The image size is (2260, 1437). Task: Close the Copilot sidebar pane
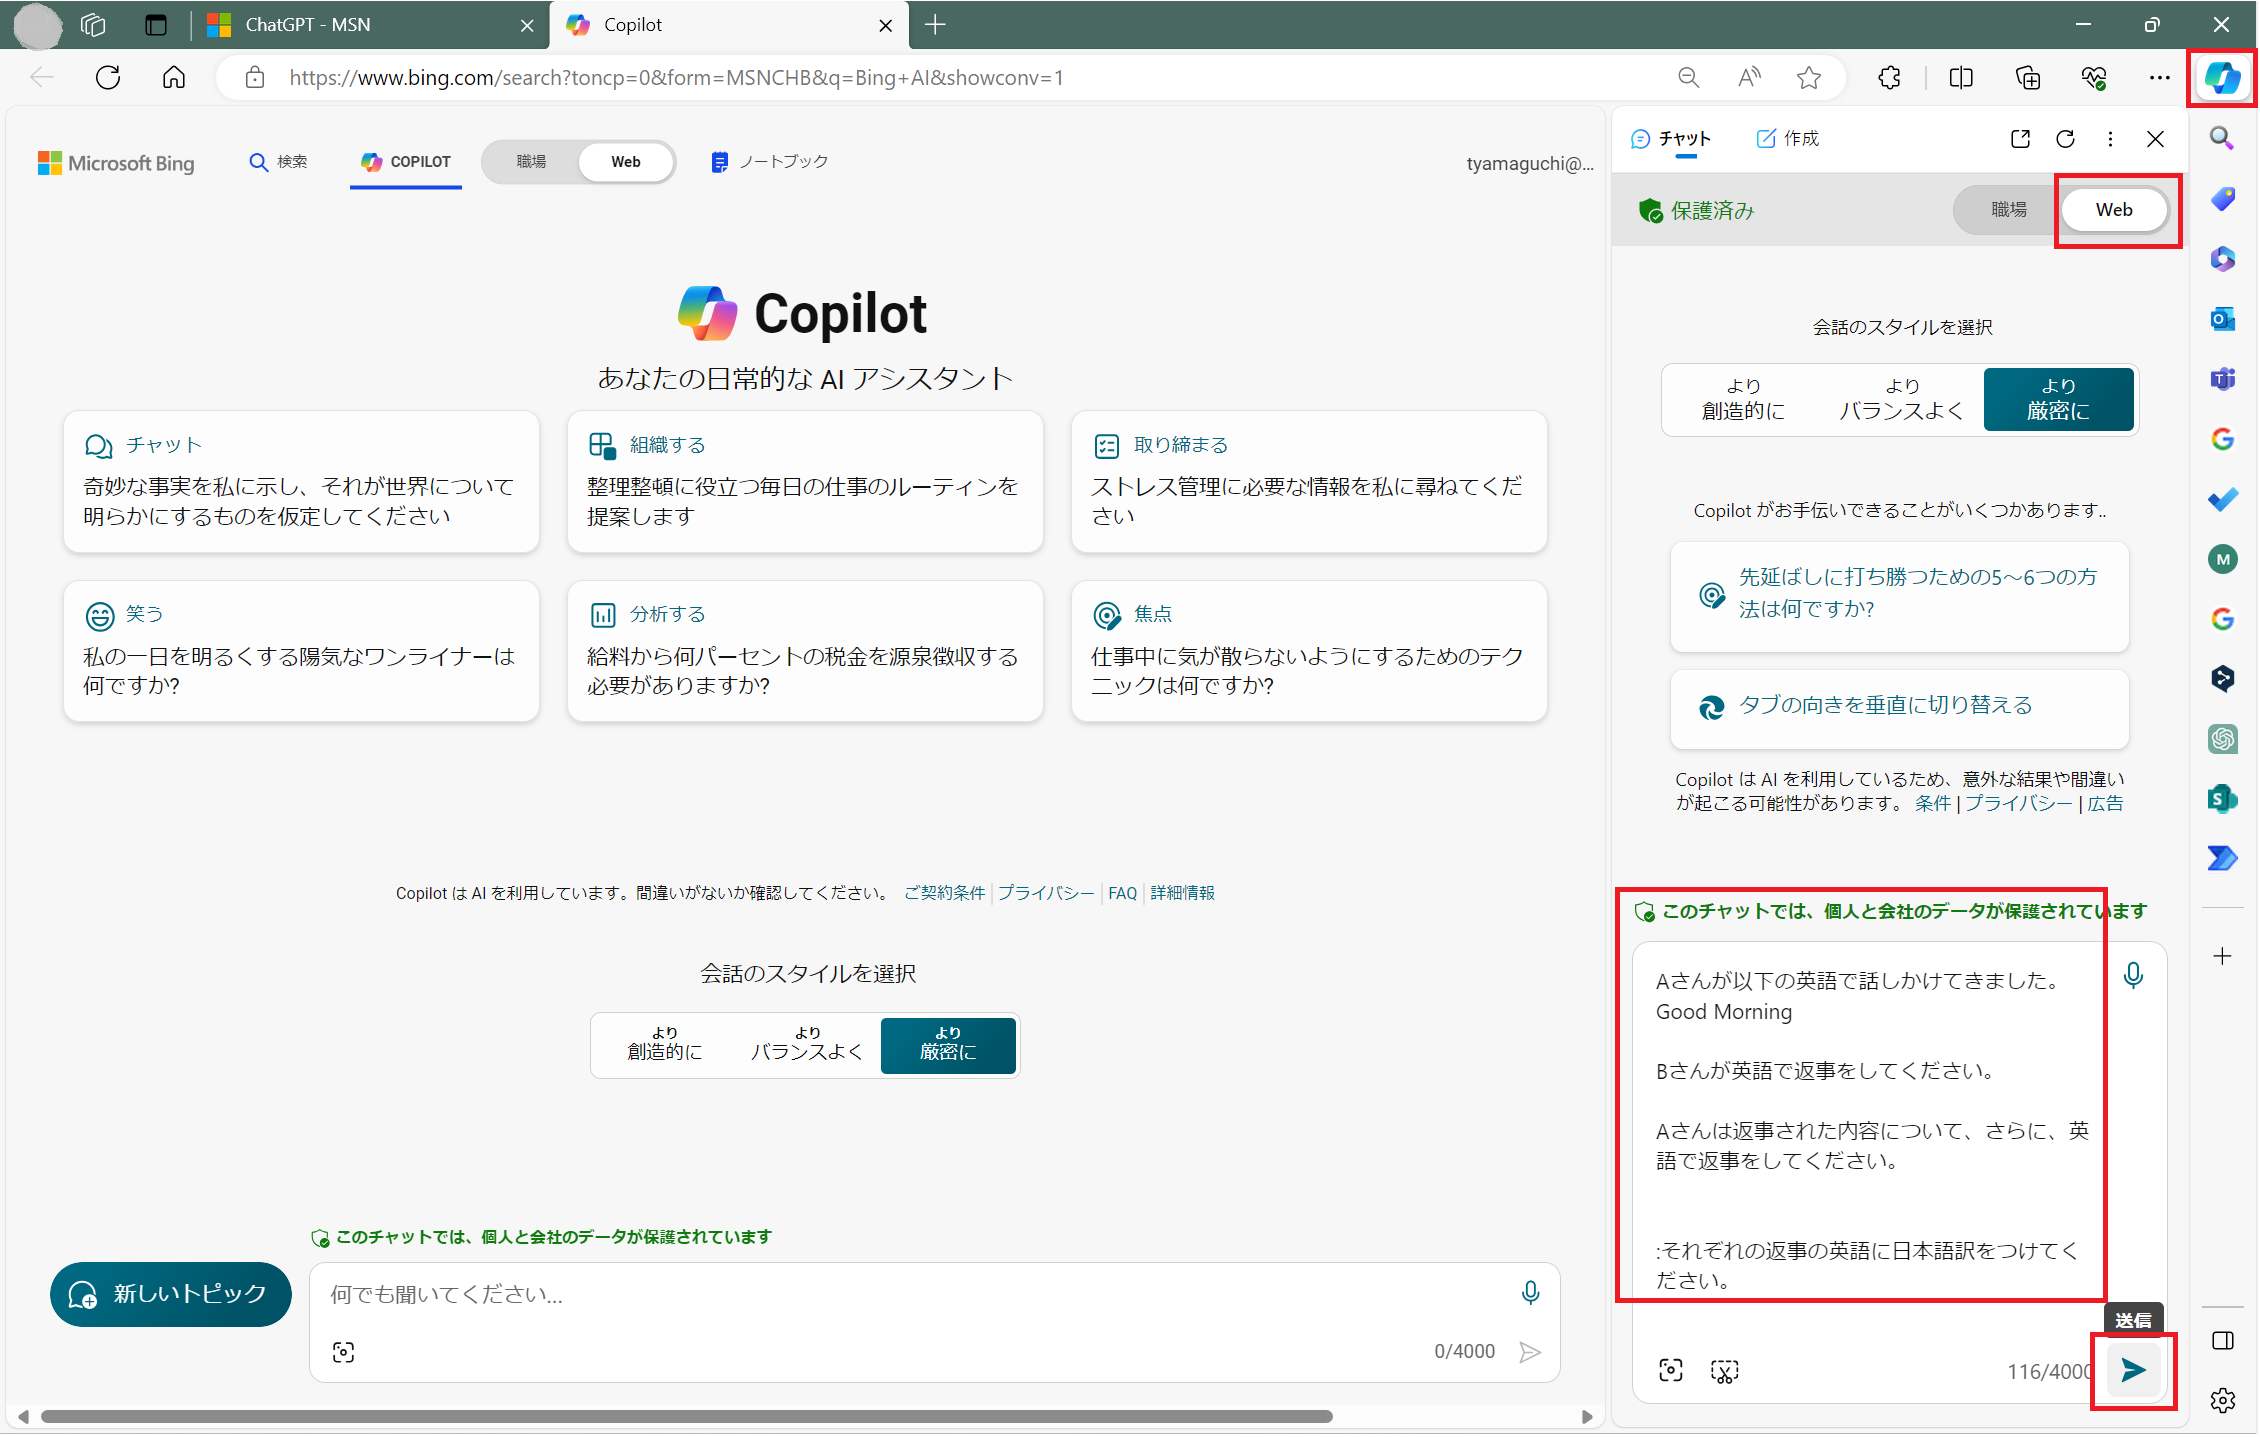click(2155, 139)
